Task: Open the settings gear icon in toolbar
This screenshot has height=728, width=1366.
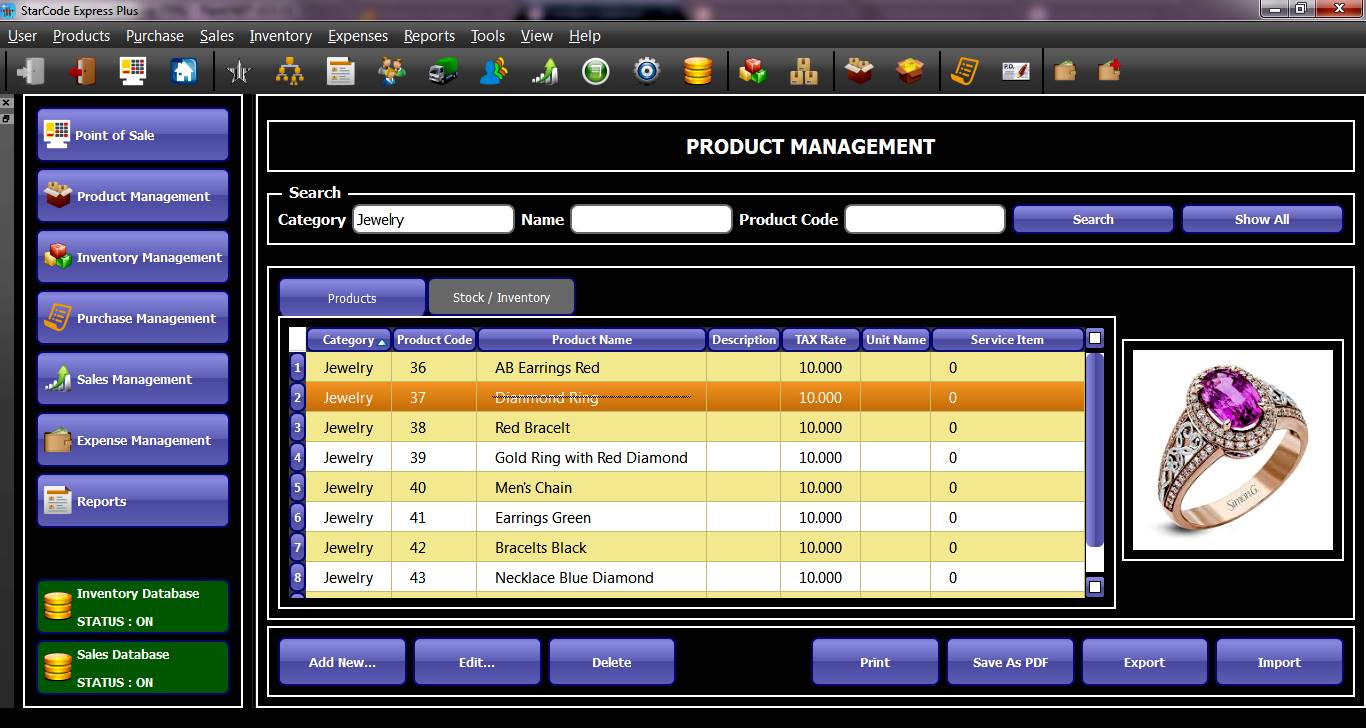Action: click(x=647, y=71)
